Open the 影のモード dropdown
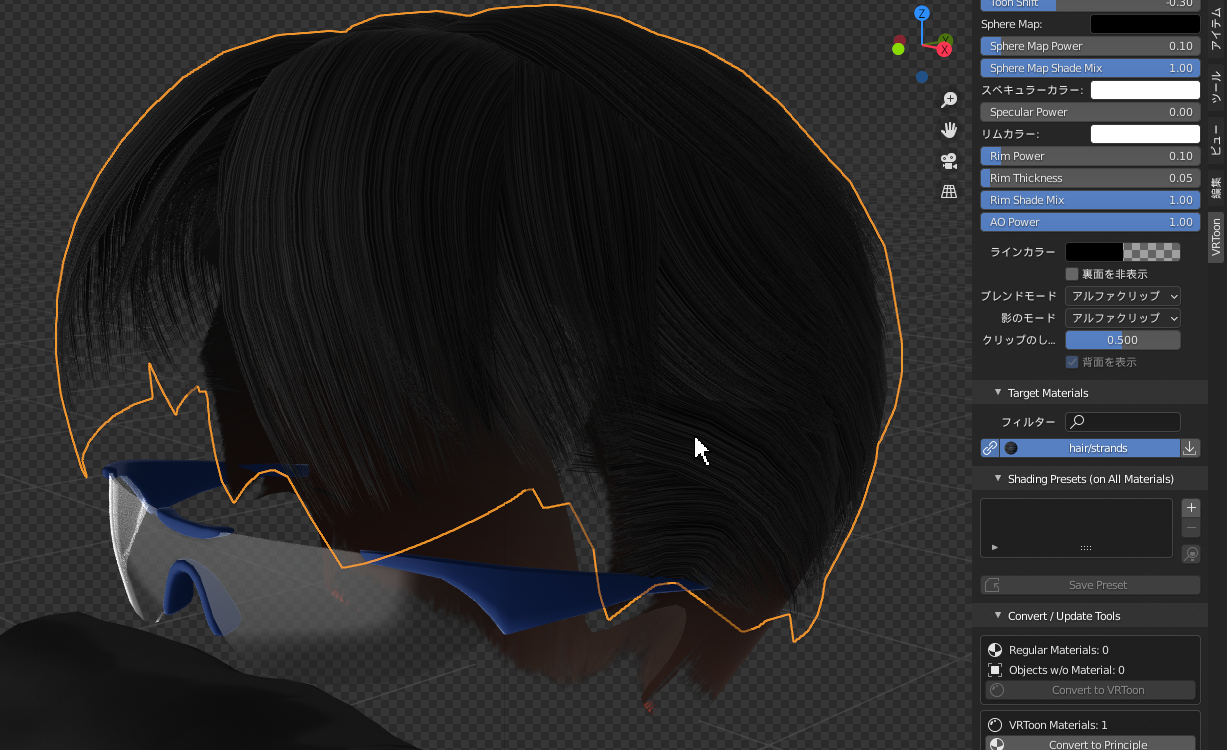This screenshot has height=750, width=1227. click(1123, 318)
